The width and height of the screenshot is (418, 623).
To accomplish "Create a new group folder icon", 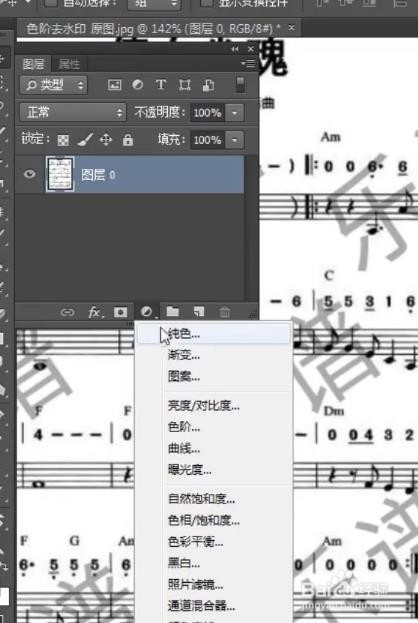I will tap(172, 312).
